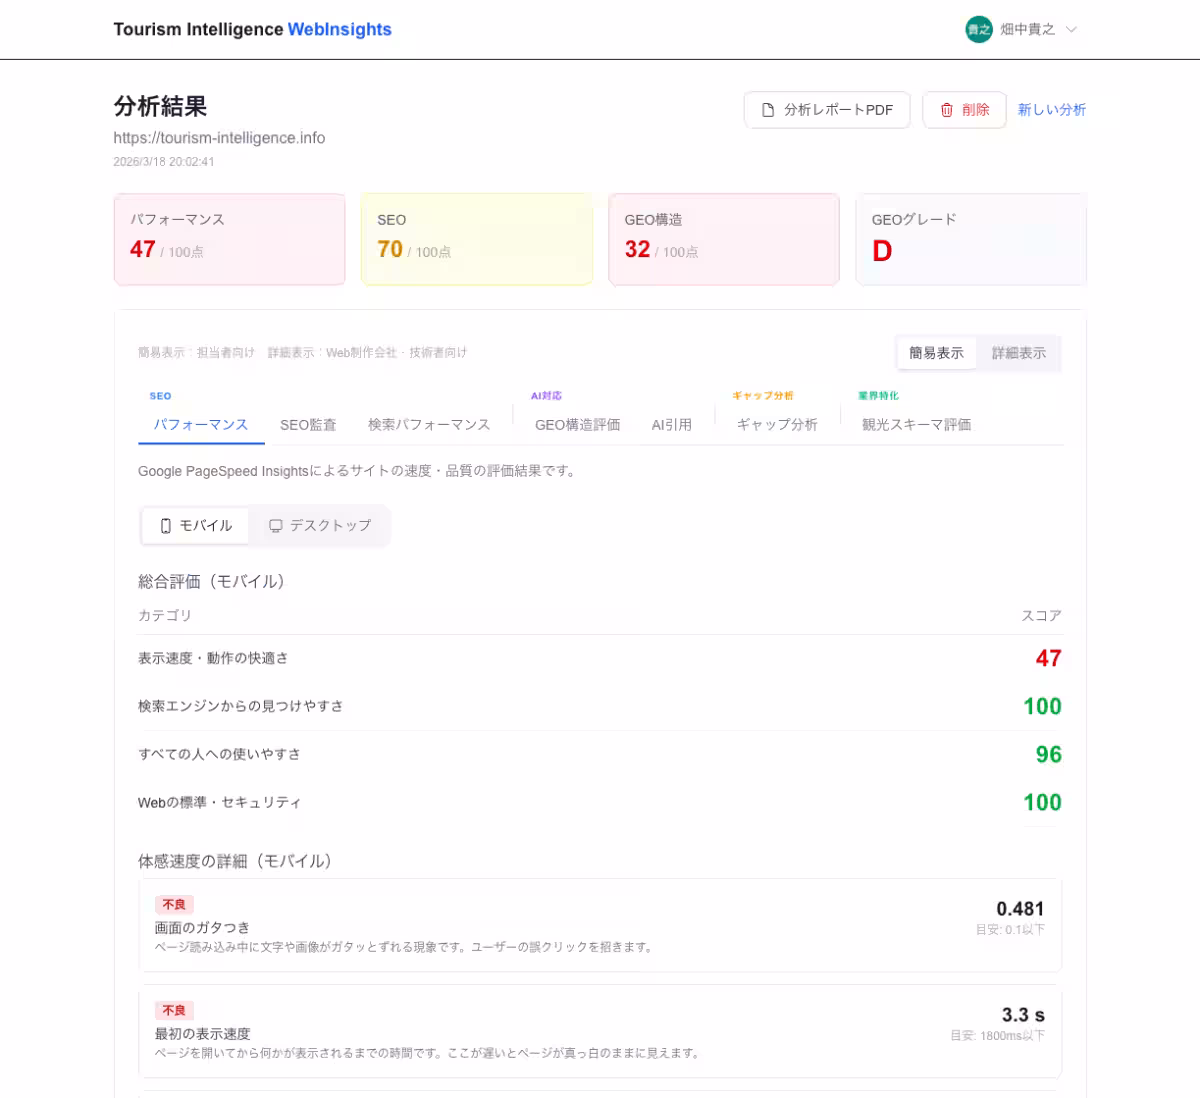Click the 削除 delete button
Image resolution: width=1200 pixels, height=1098 pixels.
pos(963,110)
